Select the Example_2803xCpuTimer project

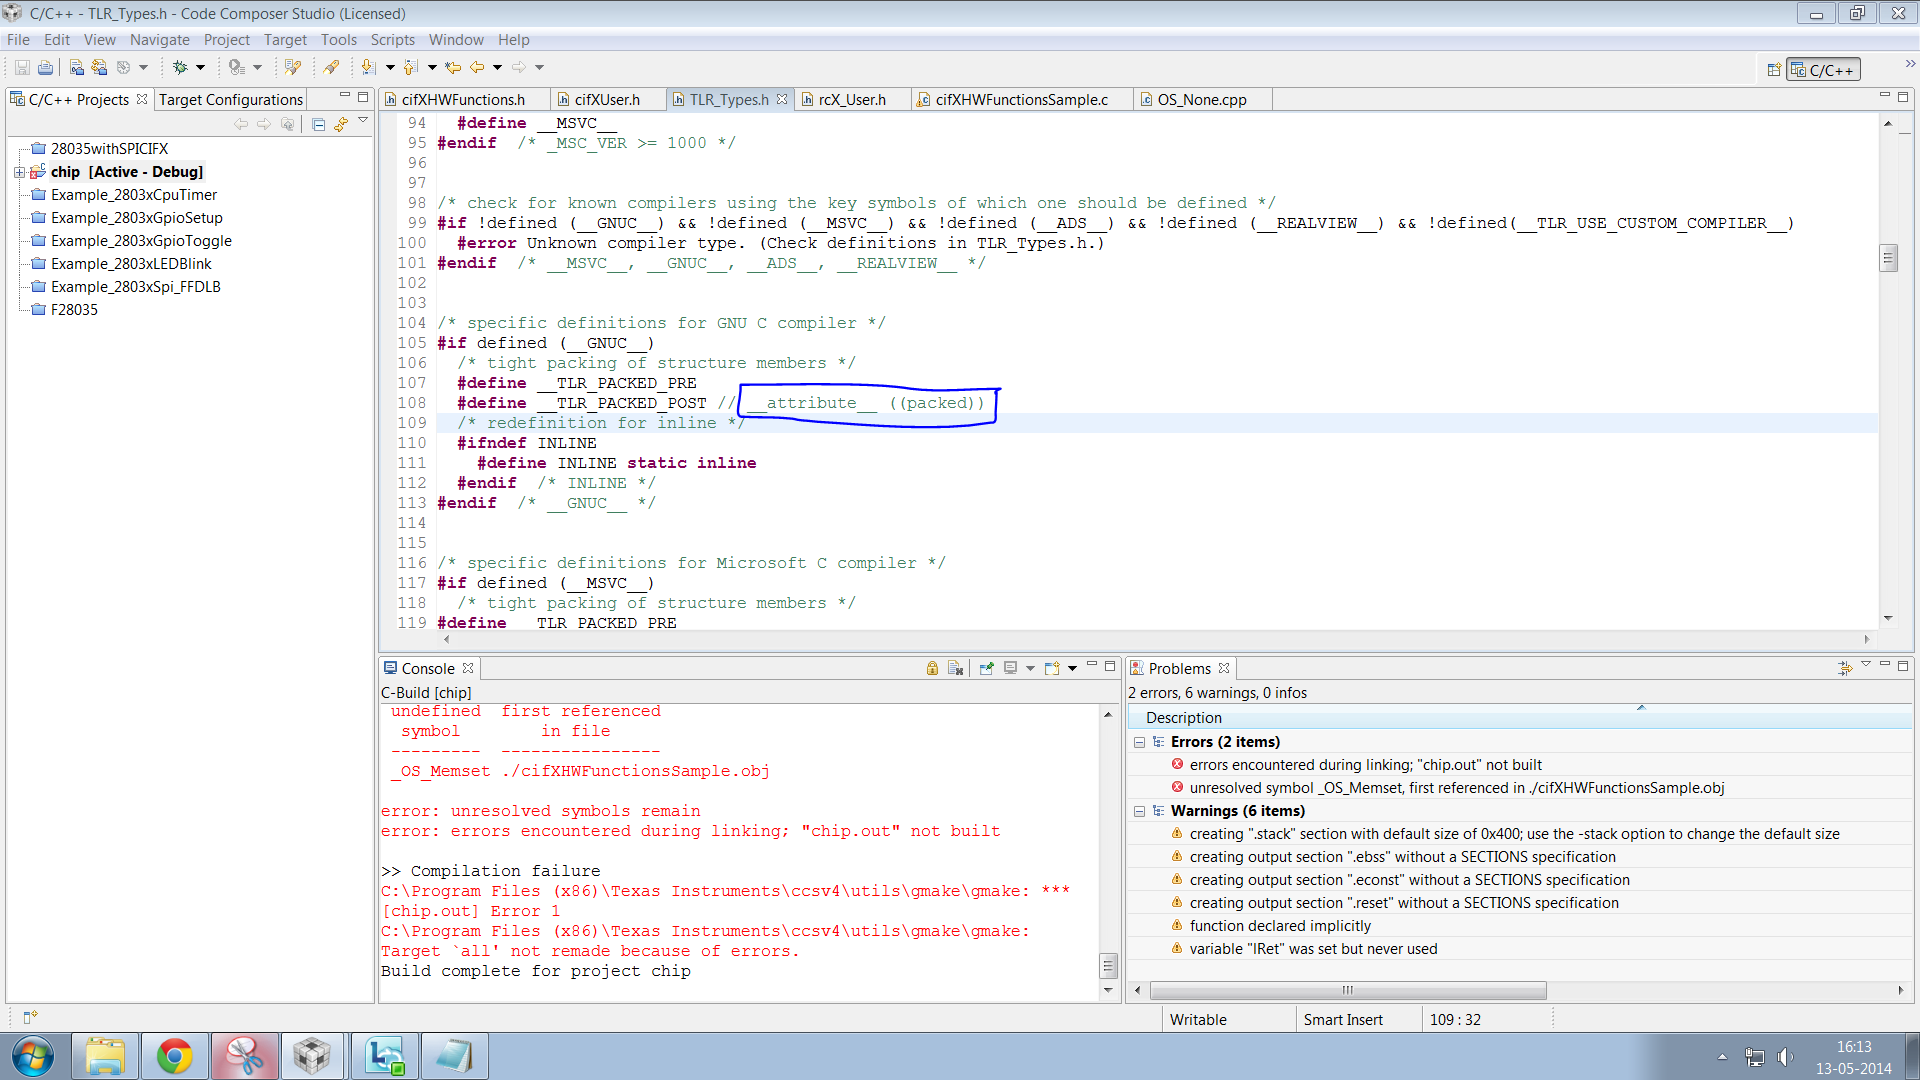pos(134,194)
